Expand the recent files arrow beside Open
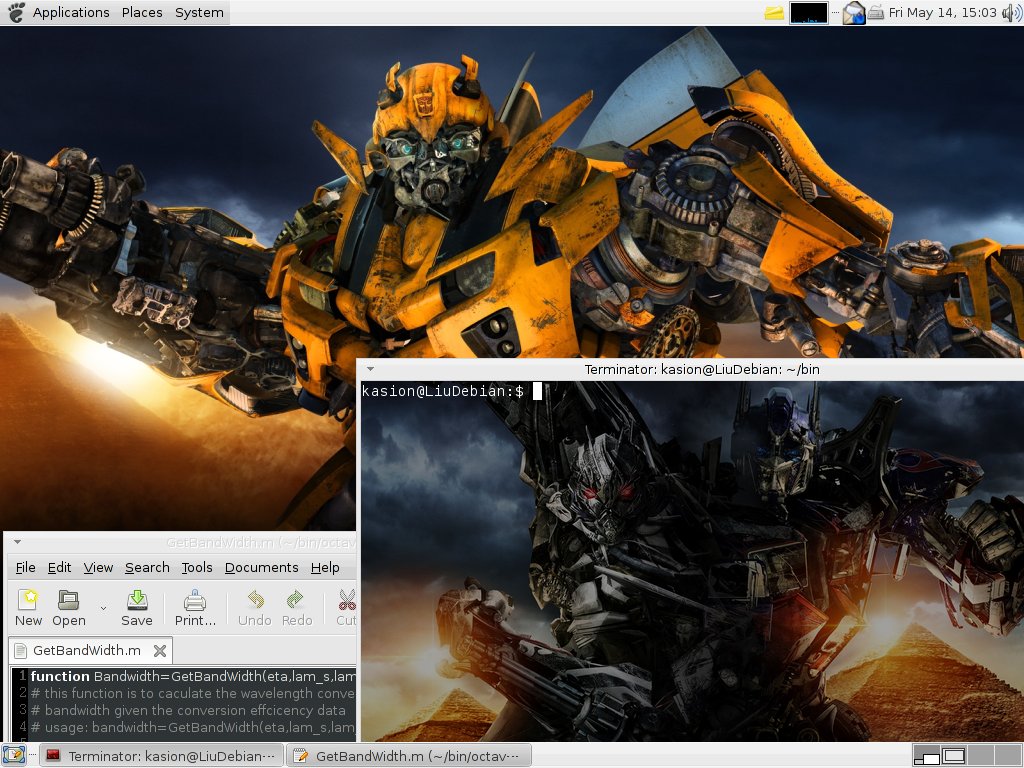Screen dimensions: 1024x768 coord(103,608)
